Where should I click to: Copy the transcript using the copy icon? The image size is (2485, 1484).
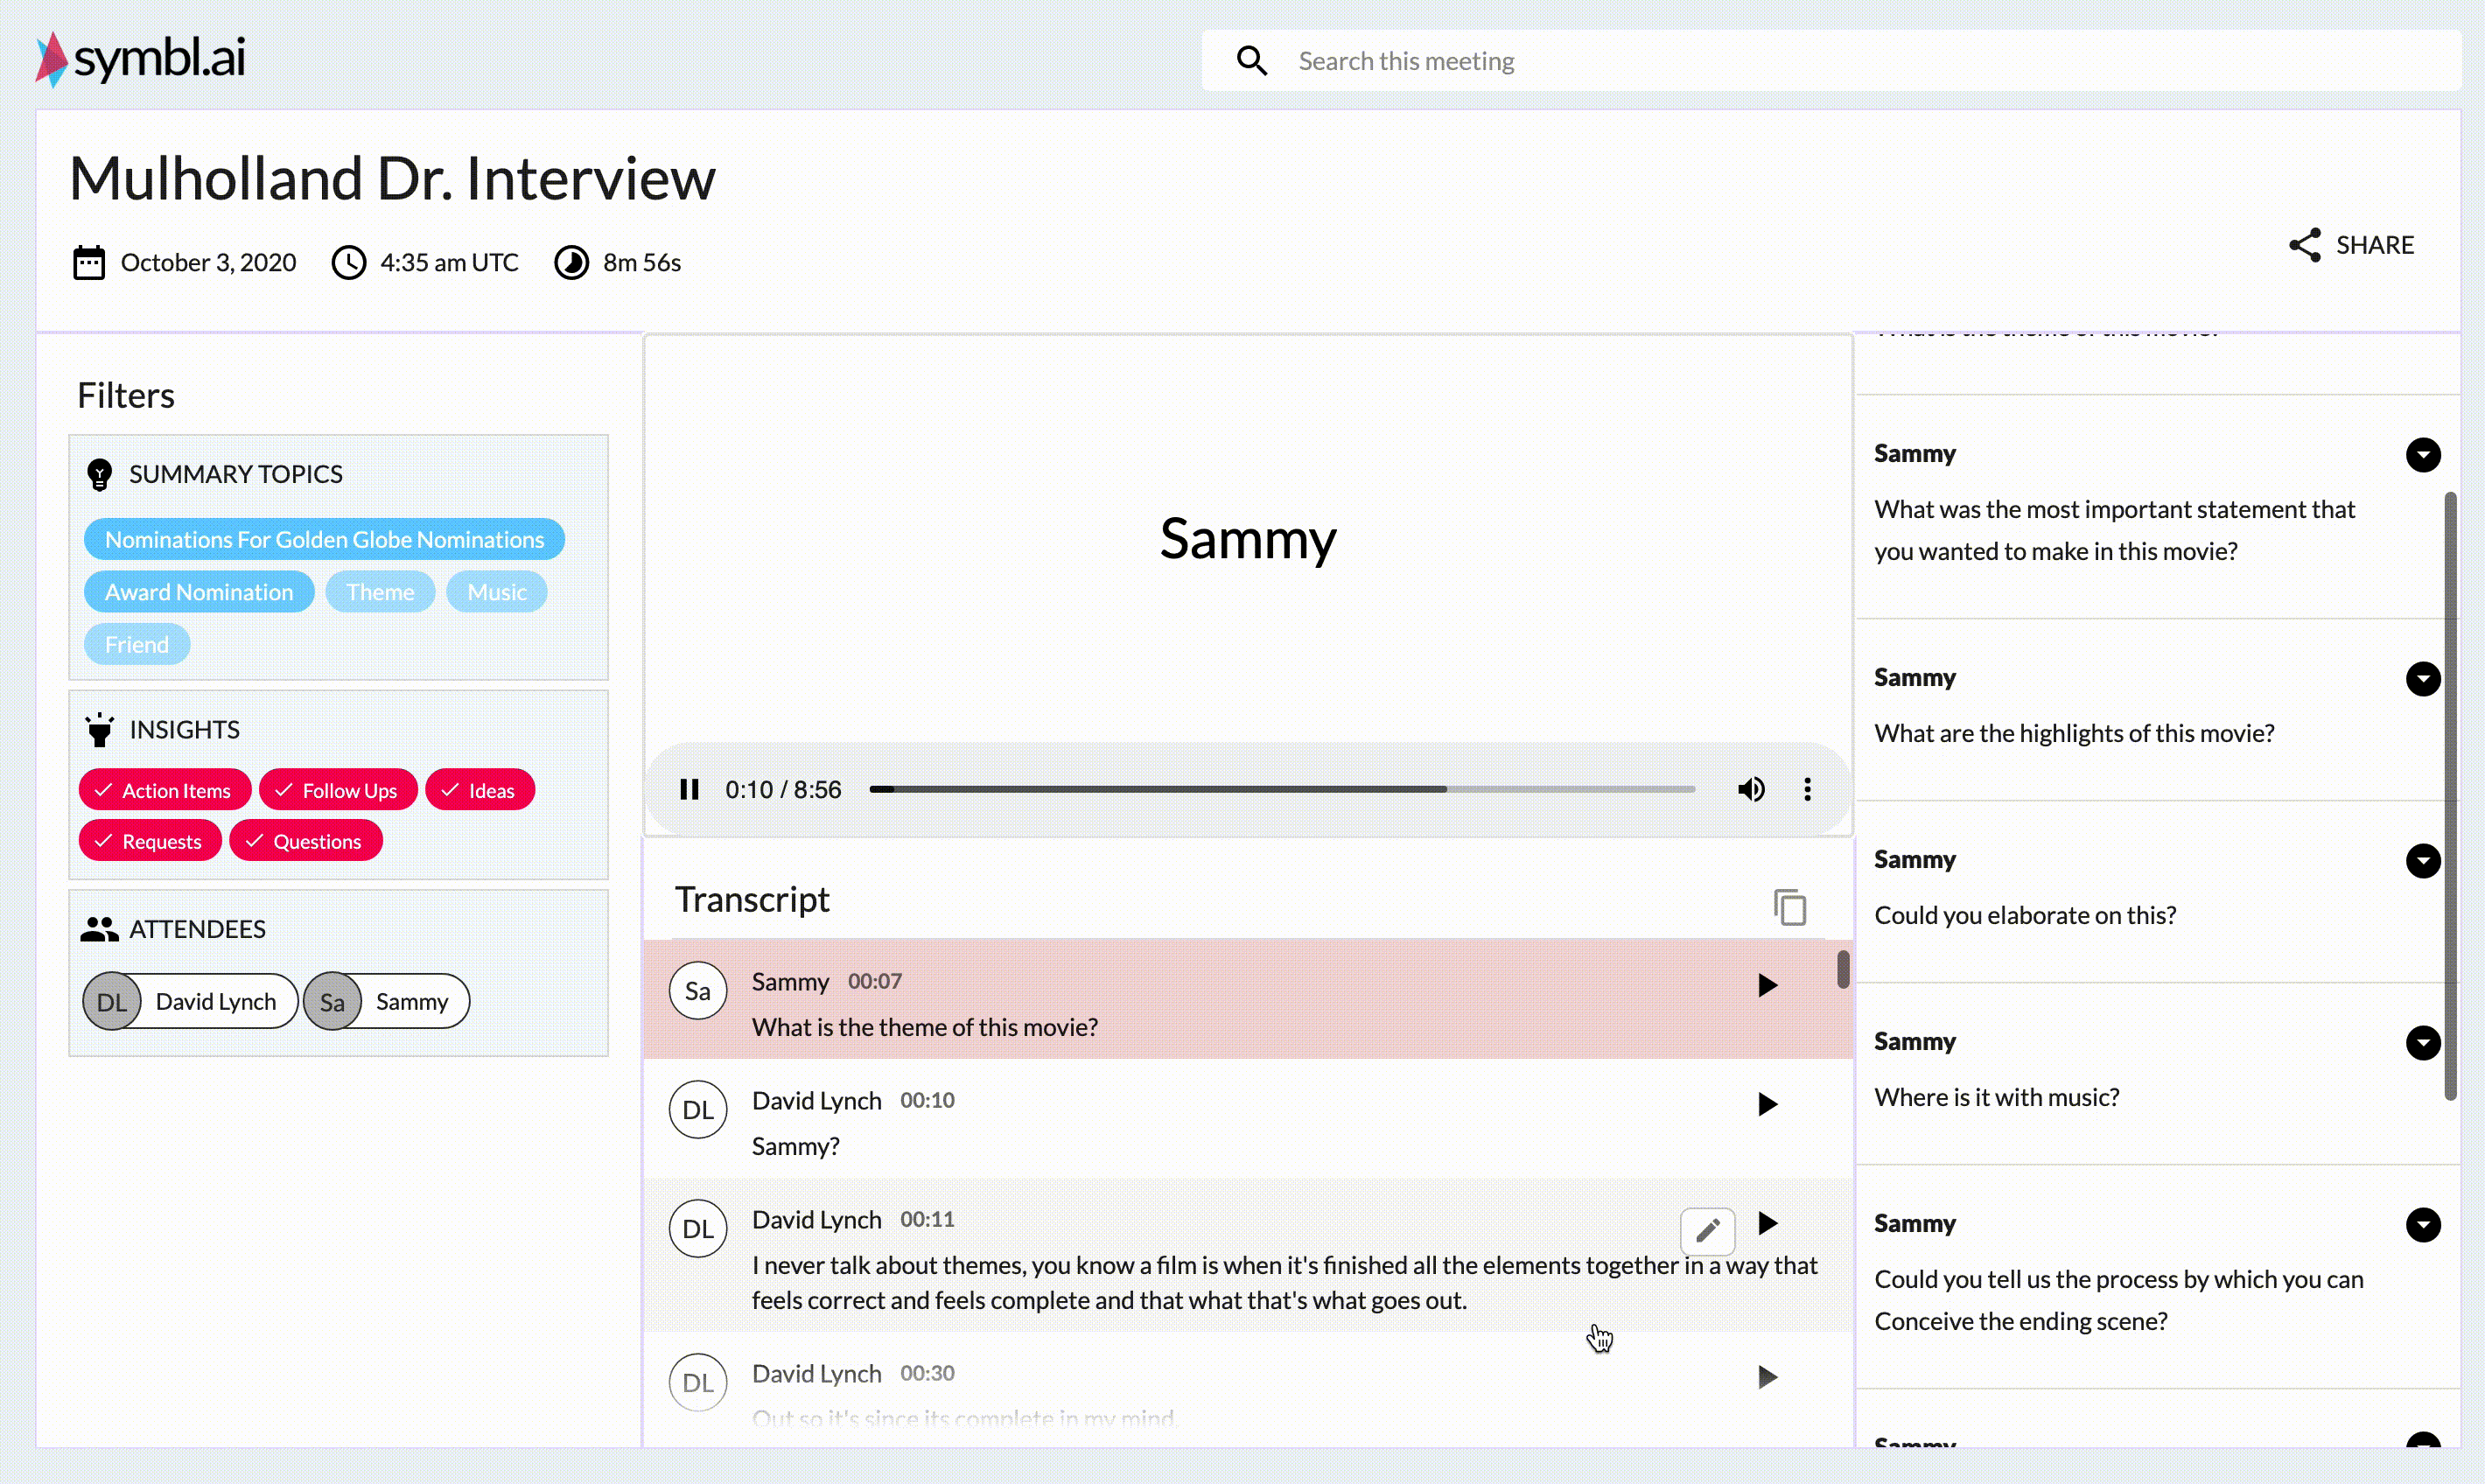click(1789, 907)
